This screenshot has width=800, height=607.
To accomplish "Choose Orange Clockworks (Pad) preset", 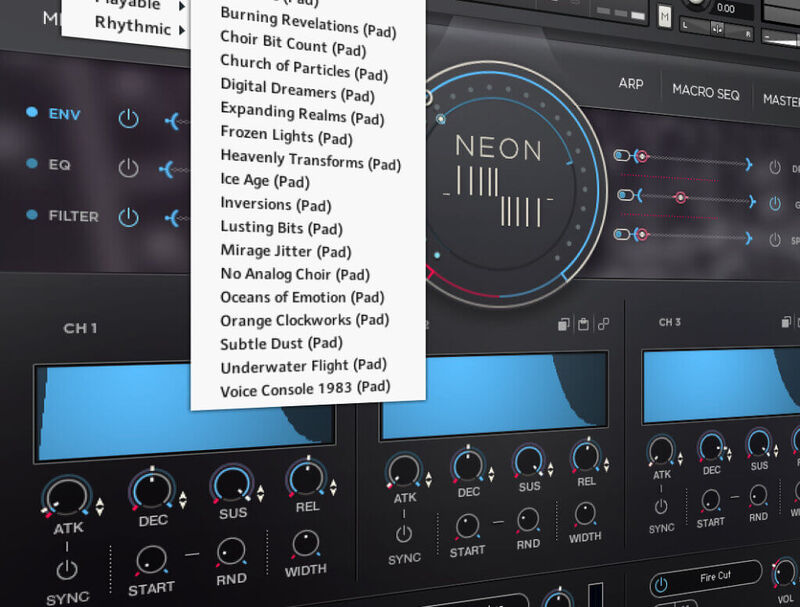I will [305, 320].
